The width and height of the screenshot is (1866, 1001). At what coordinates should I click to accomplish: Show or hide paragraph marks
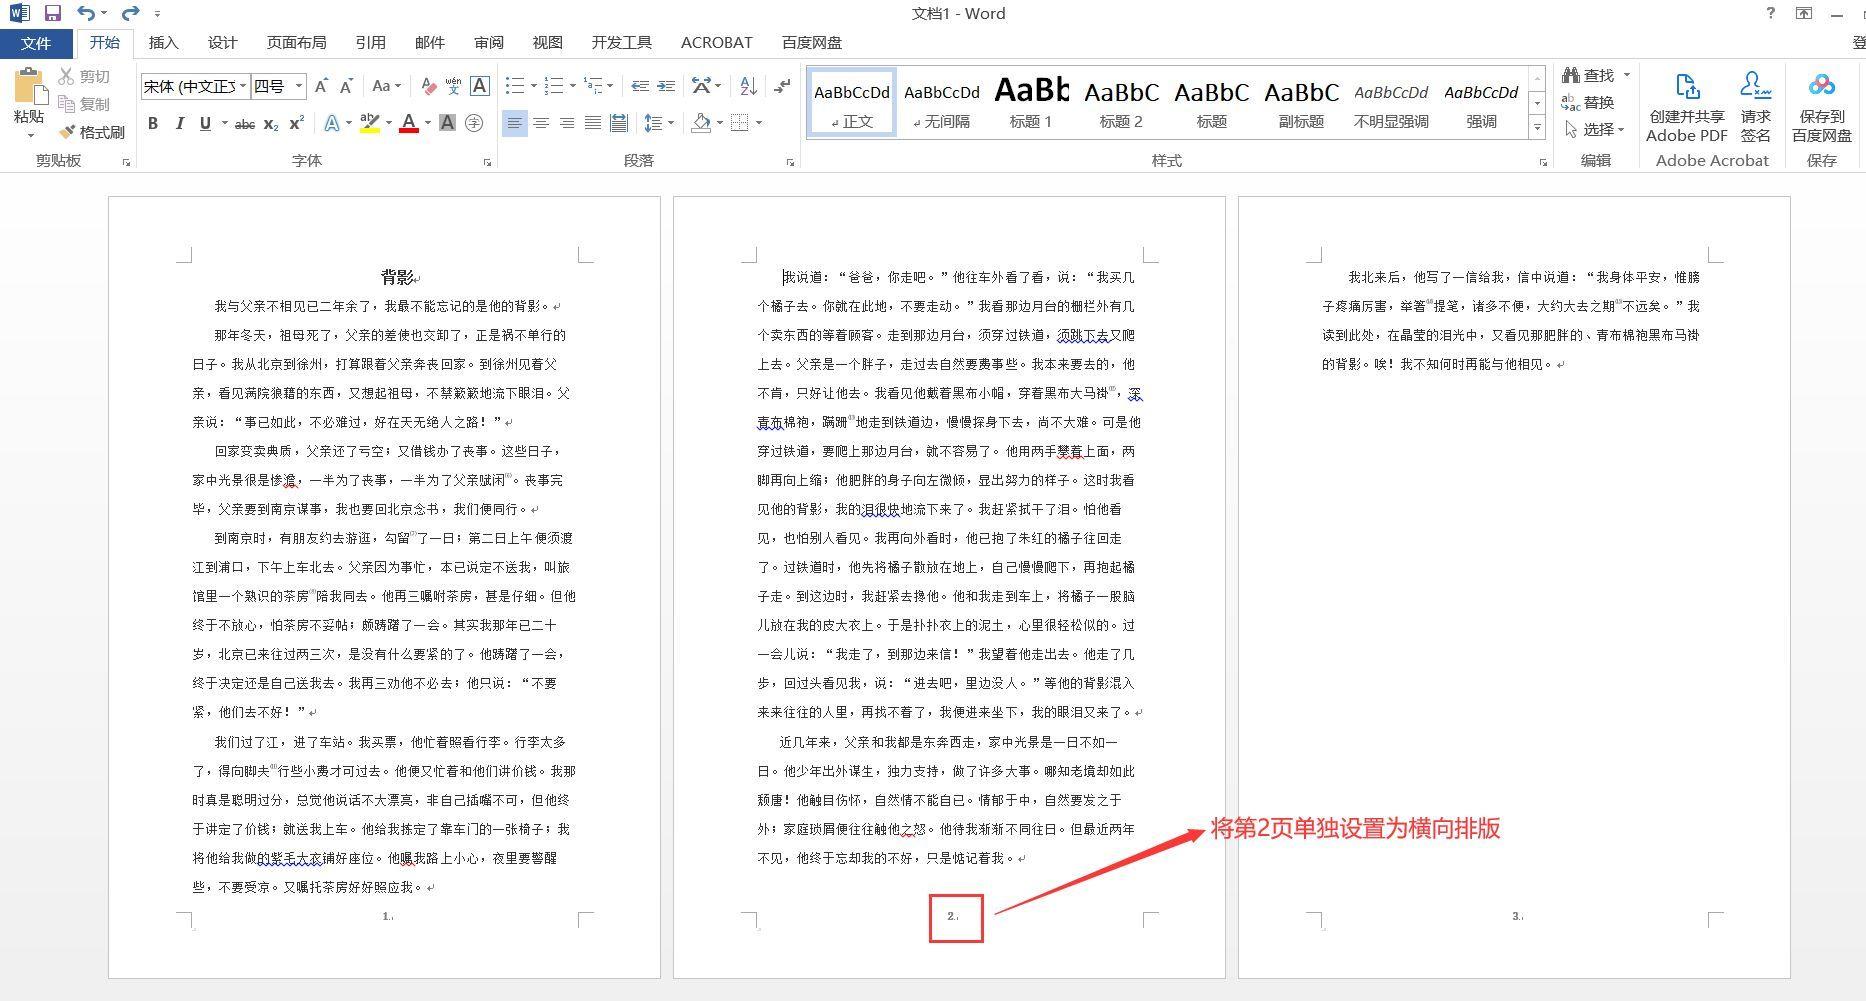tap(782, 87)
